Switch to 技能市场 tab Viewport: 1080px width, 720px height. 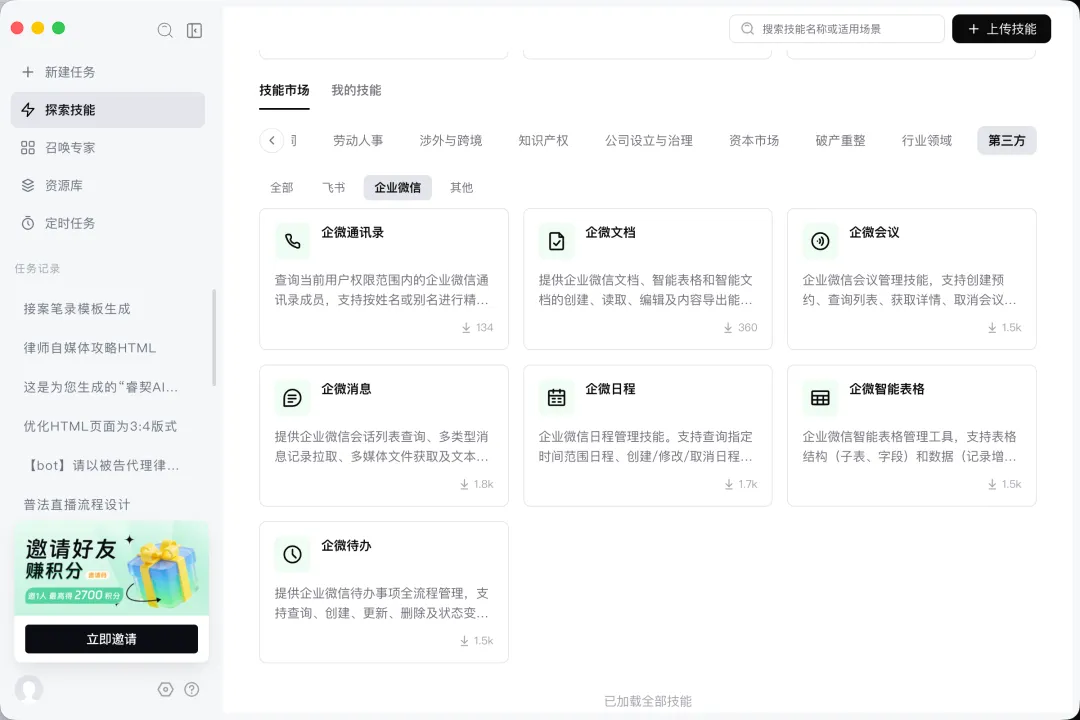coord(284,90)
